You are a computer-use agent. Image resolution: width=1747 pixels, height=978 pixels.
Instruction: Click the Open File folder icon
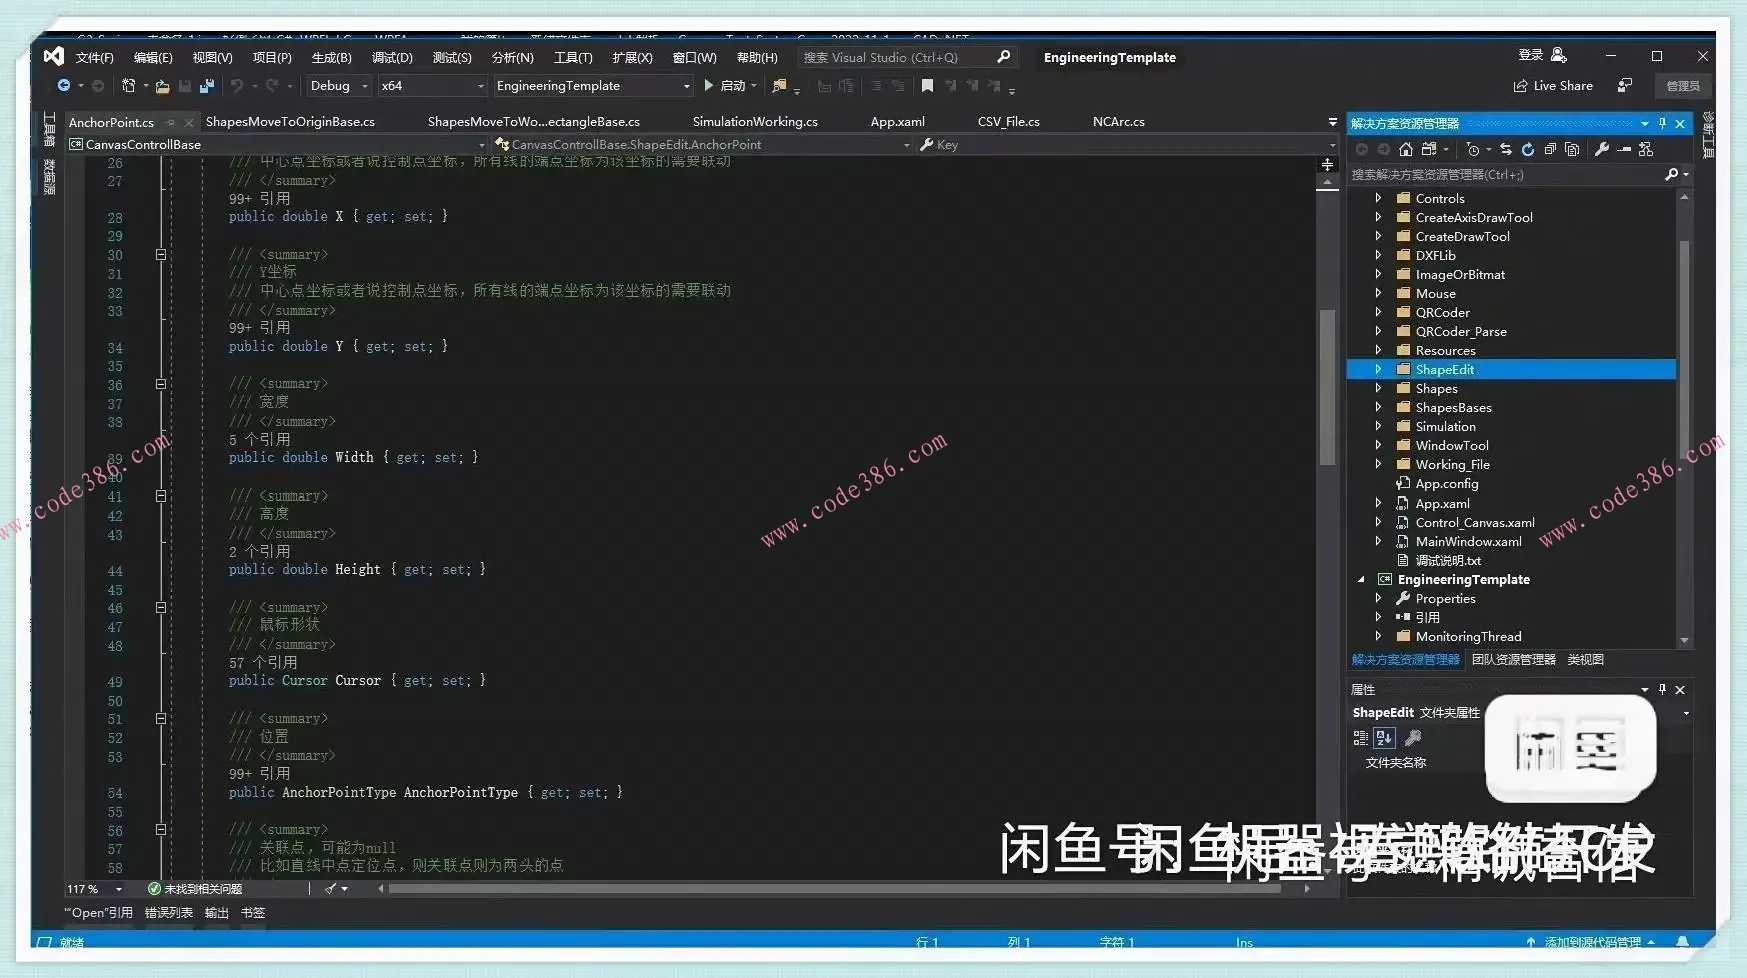tap(162, 86)
